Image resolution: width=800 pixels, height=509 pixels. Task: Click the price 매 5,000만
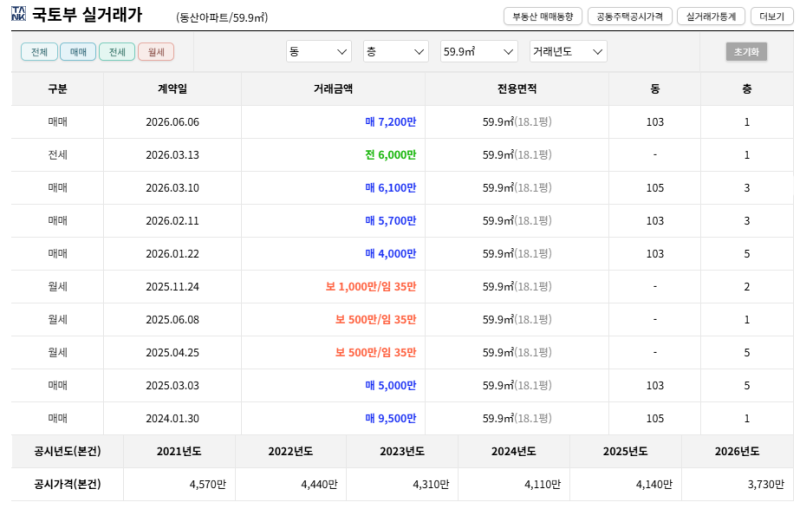391,386
